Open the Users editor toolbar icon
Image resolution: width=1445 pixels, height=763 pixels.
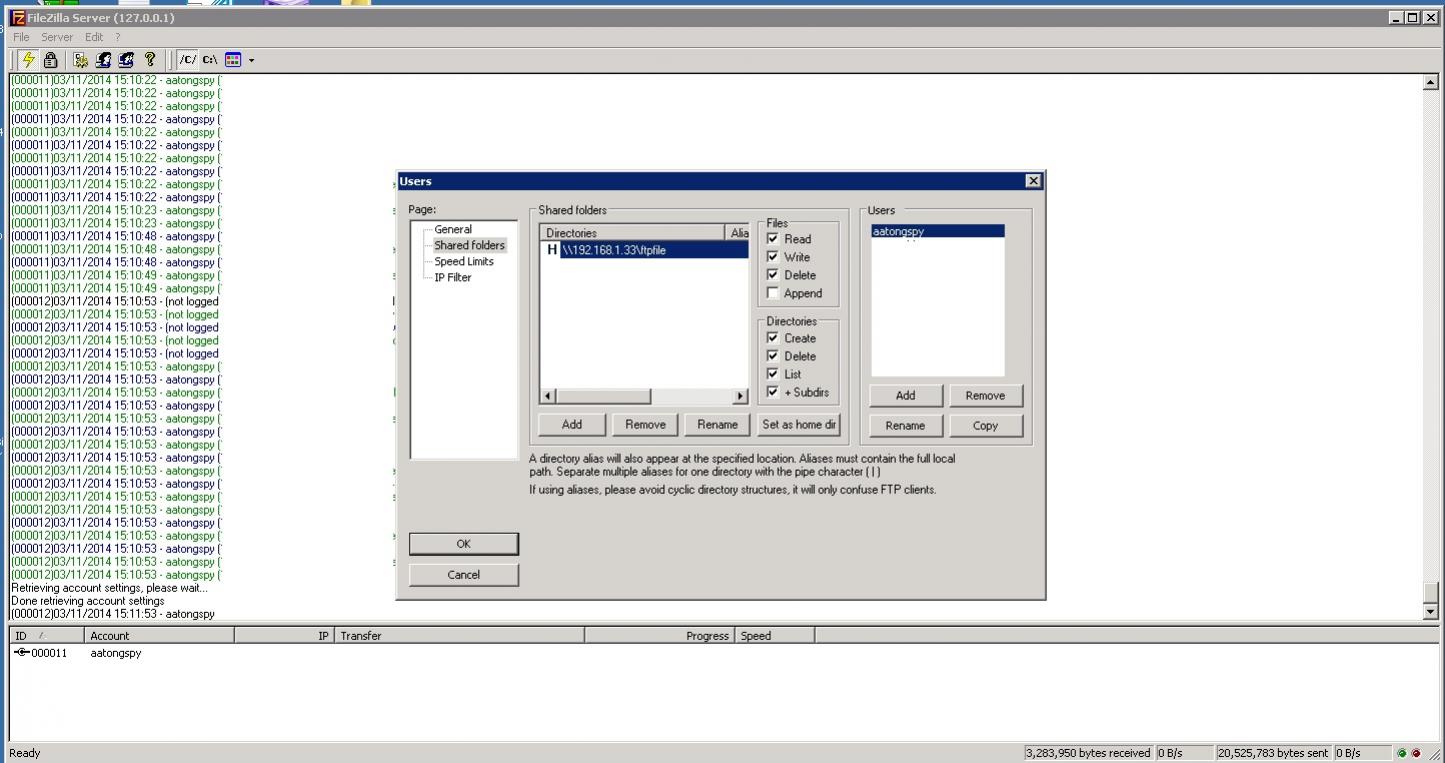coord(103,60)
